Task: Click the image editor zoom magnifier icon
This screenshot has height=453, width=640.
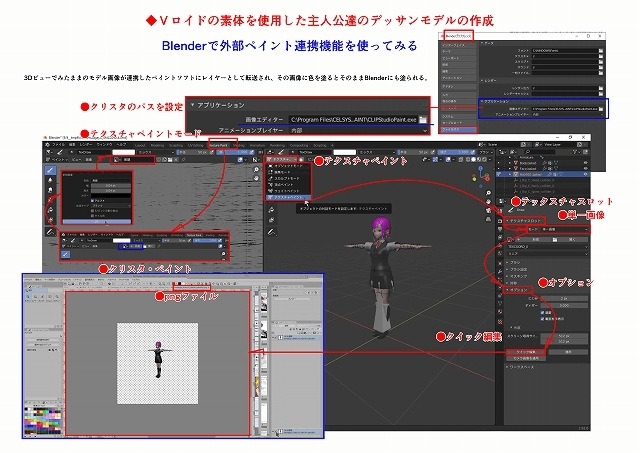Action: (x=256, y=169)
